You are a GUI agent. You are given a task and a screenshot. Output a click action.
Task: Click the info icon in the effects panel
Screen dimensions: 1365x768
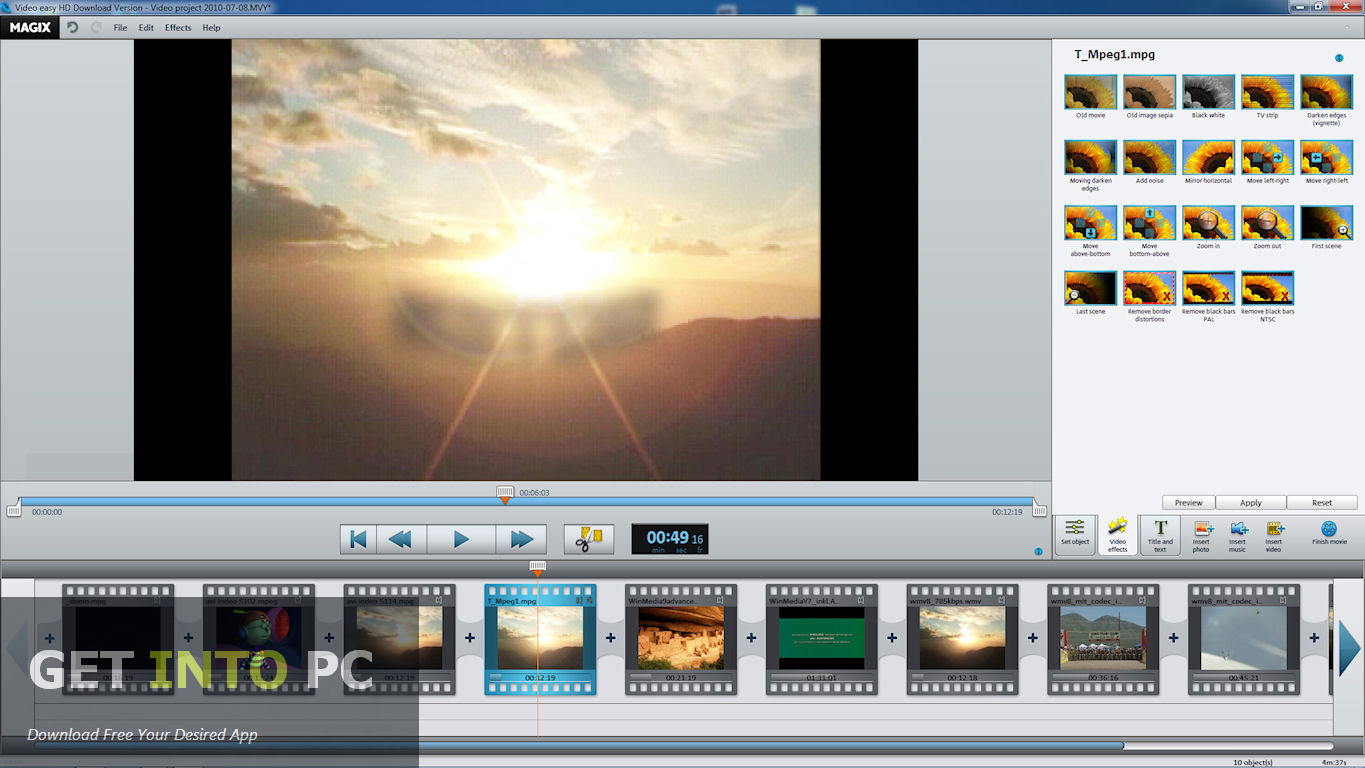[x=1339, y=58]
